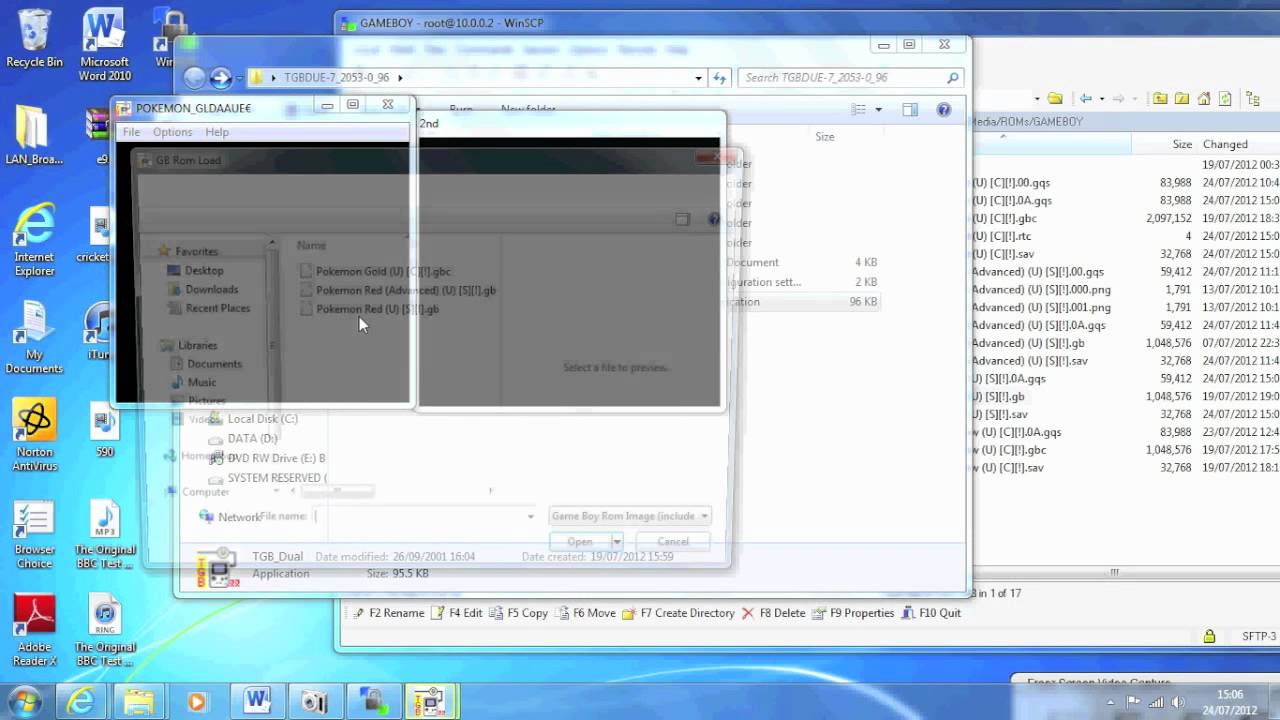1280x720 pixels.
Task: Go to root directory in WinSCP
Action: (1182, 98)
